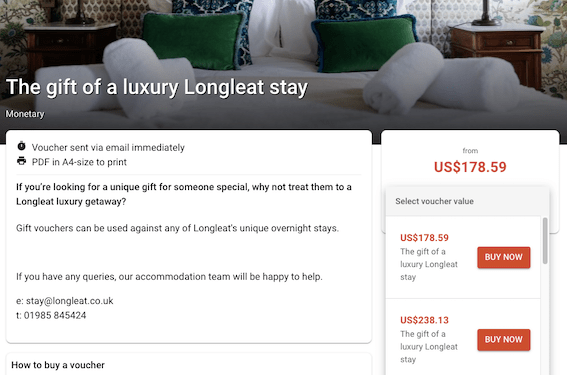
Task: Click the stay@longleat.co.uk email address
Action: tap(69, 301)
